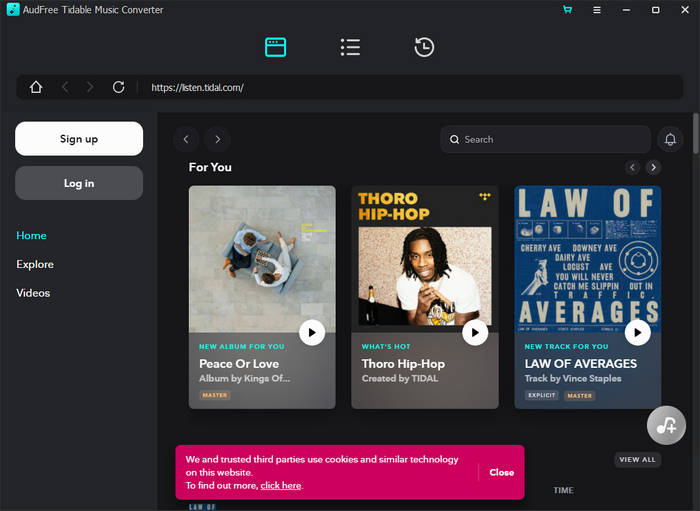Click 'Album by Kings Of...' text

point(244,378)
